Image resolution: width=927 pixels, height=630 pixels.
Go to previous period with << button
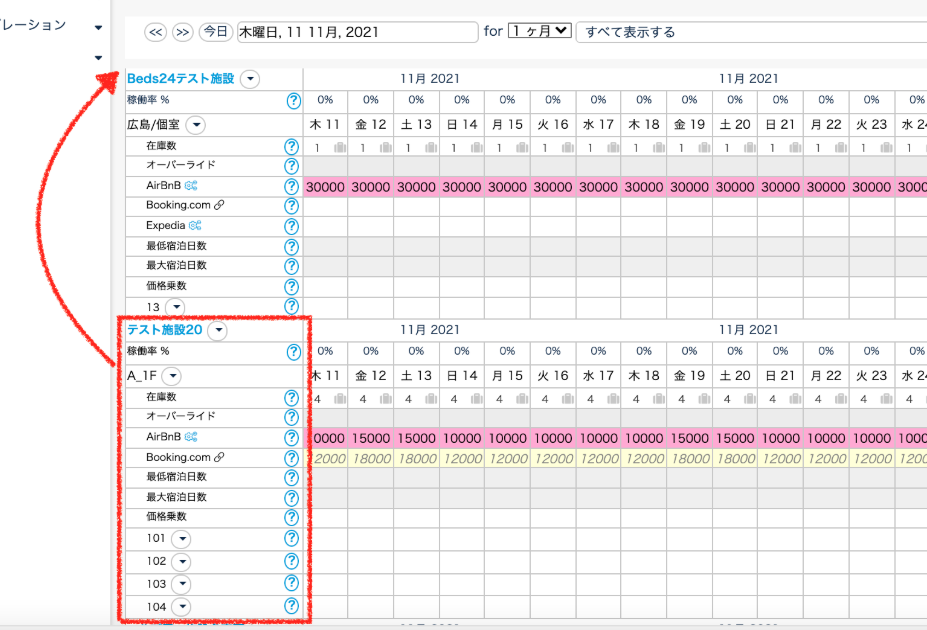pyautogui.click(x=155, y=32)
